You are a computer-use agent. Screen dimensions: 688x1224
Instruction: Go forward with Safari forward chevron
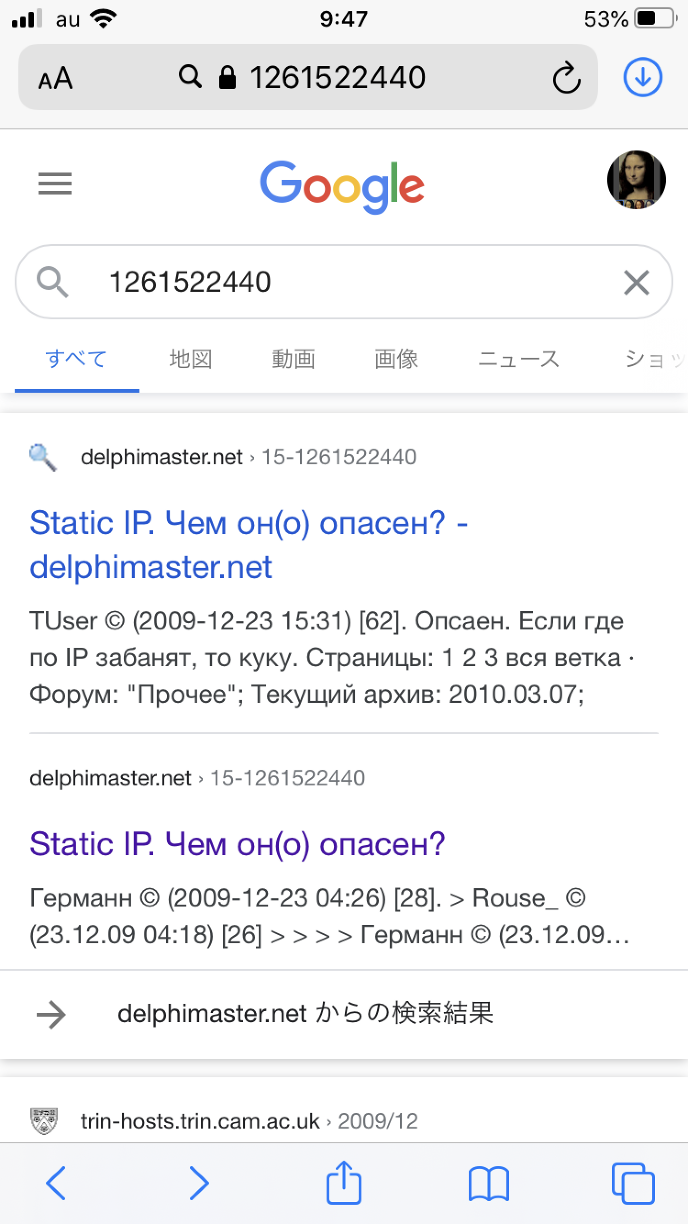pyautogui.click(x=199, y=1184)
